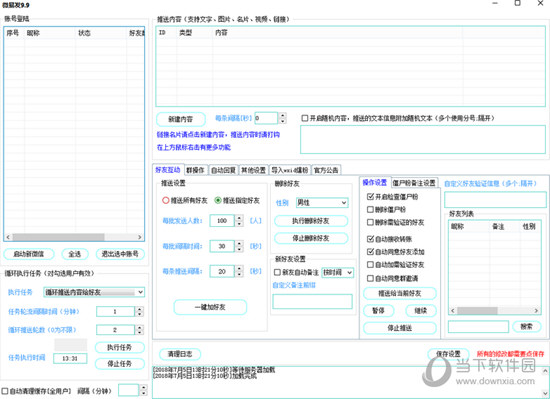Click 执行删除好友 button
The width and height of the screenshot is (550, 399).
tap(311, 221)
